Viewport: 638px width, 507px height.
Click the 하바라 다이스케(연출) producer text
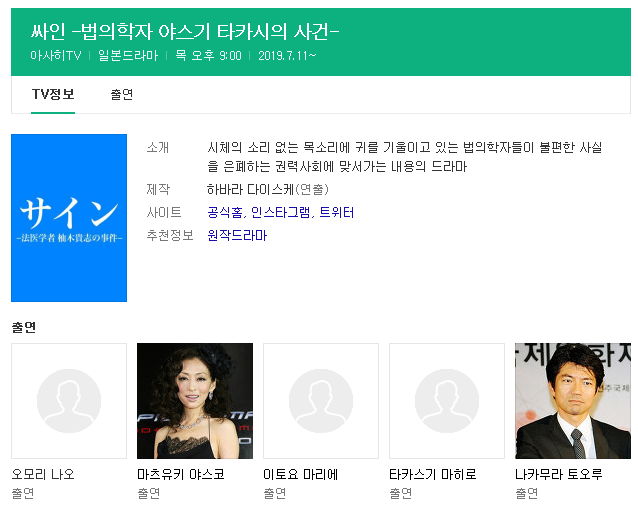click(268, 189)
